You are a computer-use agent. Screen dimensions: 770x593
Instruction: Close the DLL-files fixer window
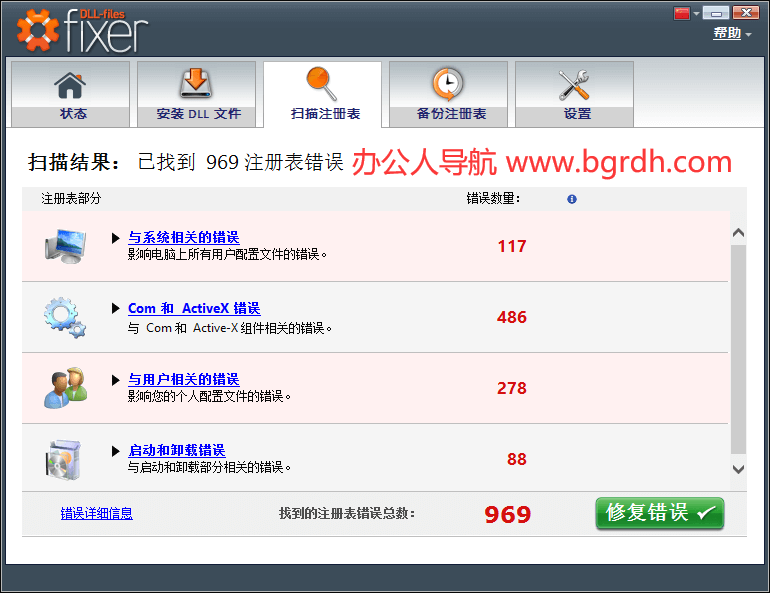(x=746, y=12)
